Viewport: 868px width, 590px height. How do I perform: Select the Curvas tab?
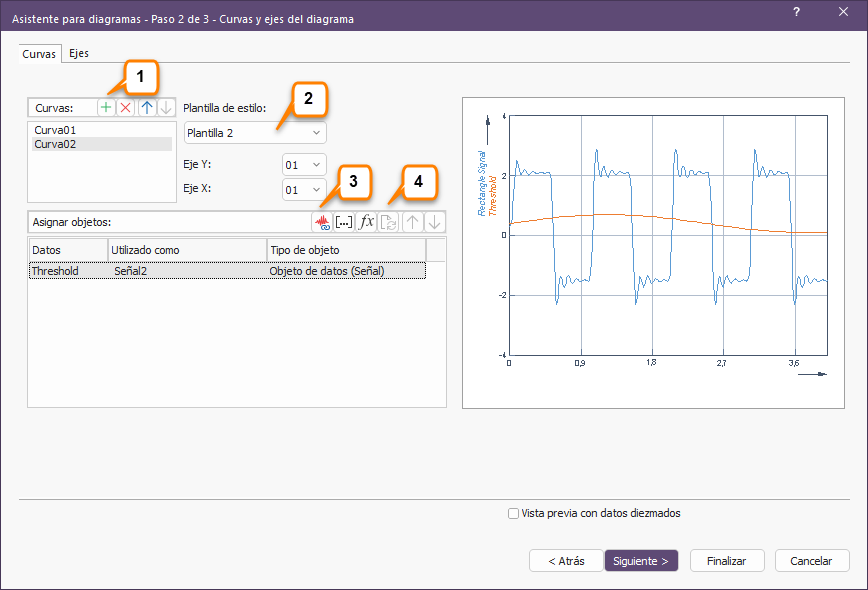tap(39, 54)
